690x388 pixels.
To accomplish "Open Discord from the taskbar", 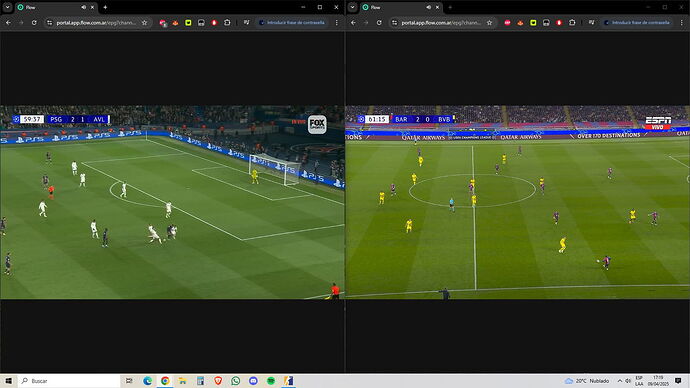I will (x=253, y=381).
